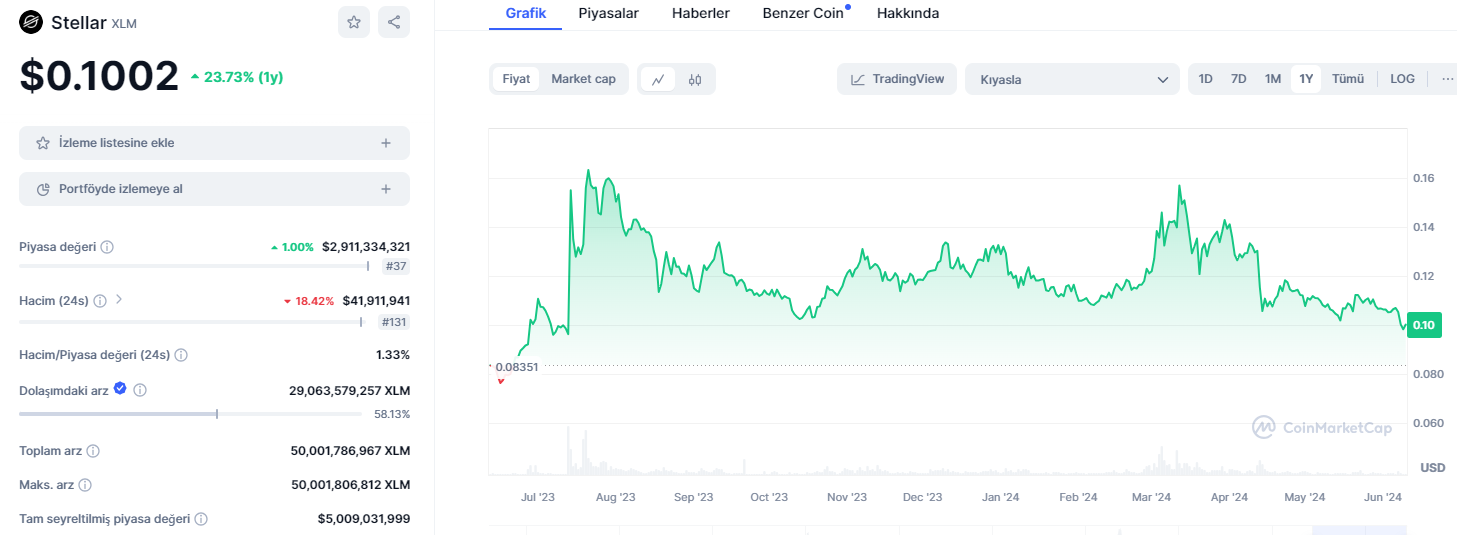Click the Mar '24 axis label
1457x535 pixels.
[1151, 497]
